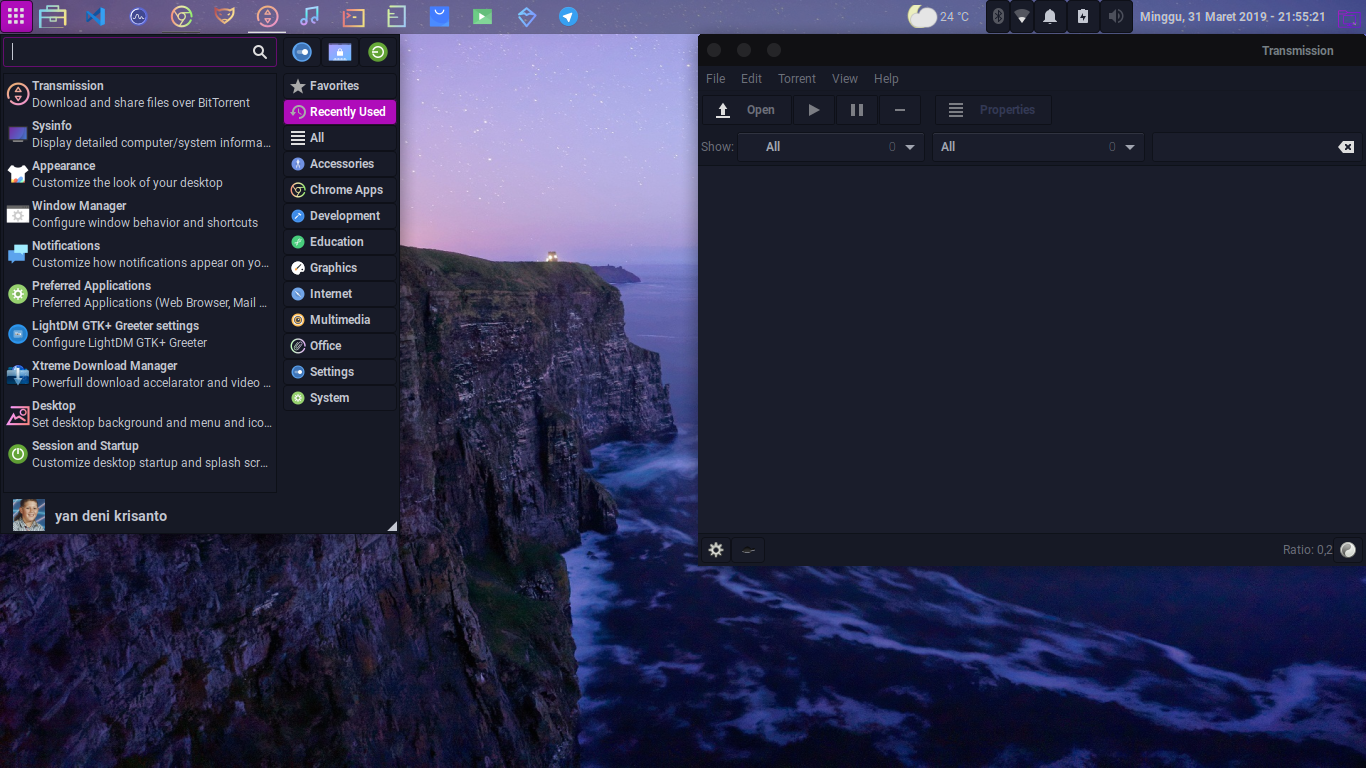
Task: Click the gear icon in Transmission's status bar
Action: point(715,549)
